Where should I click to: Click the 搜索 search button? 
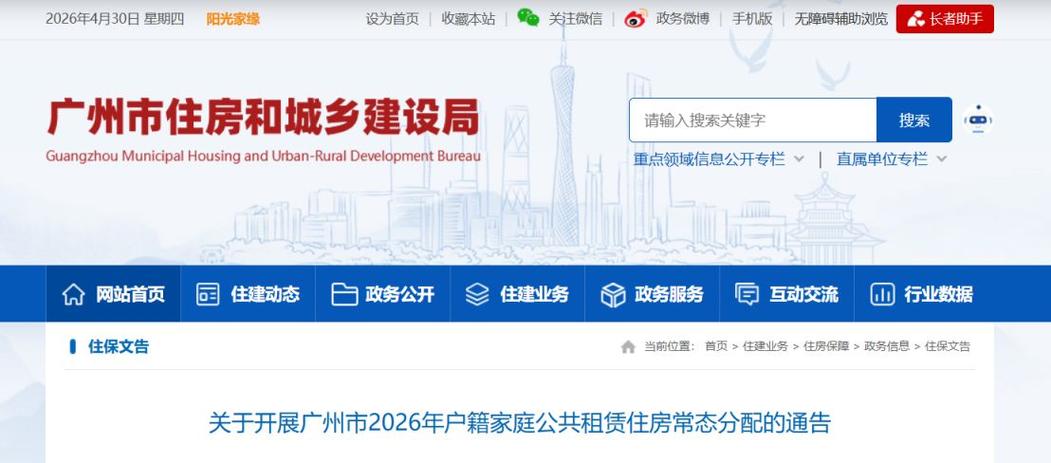(x=914, y=120)
